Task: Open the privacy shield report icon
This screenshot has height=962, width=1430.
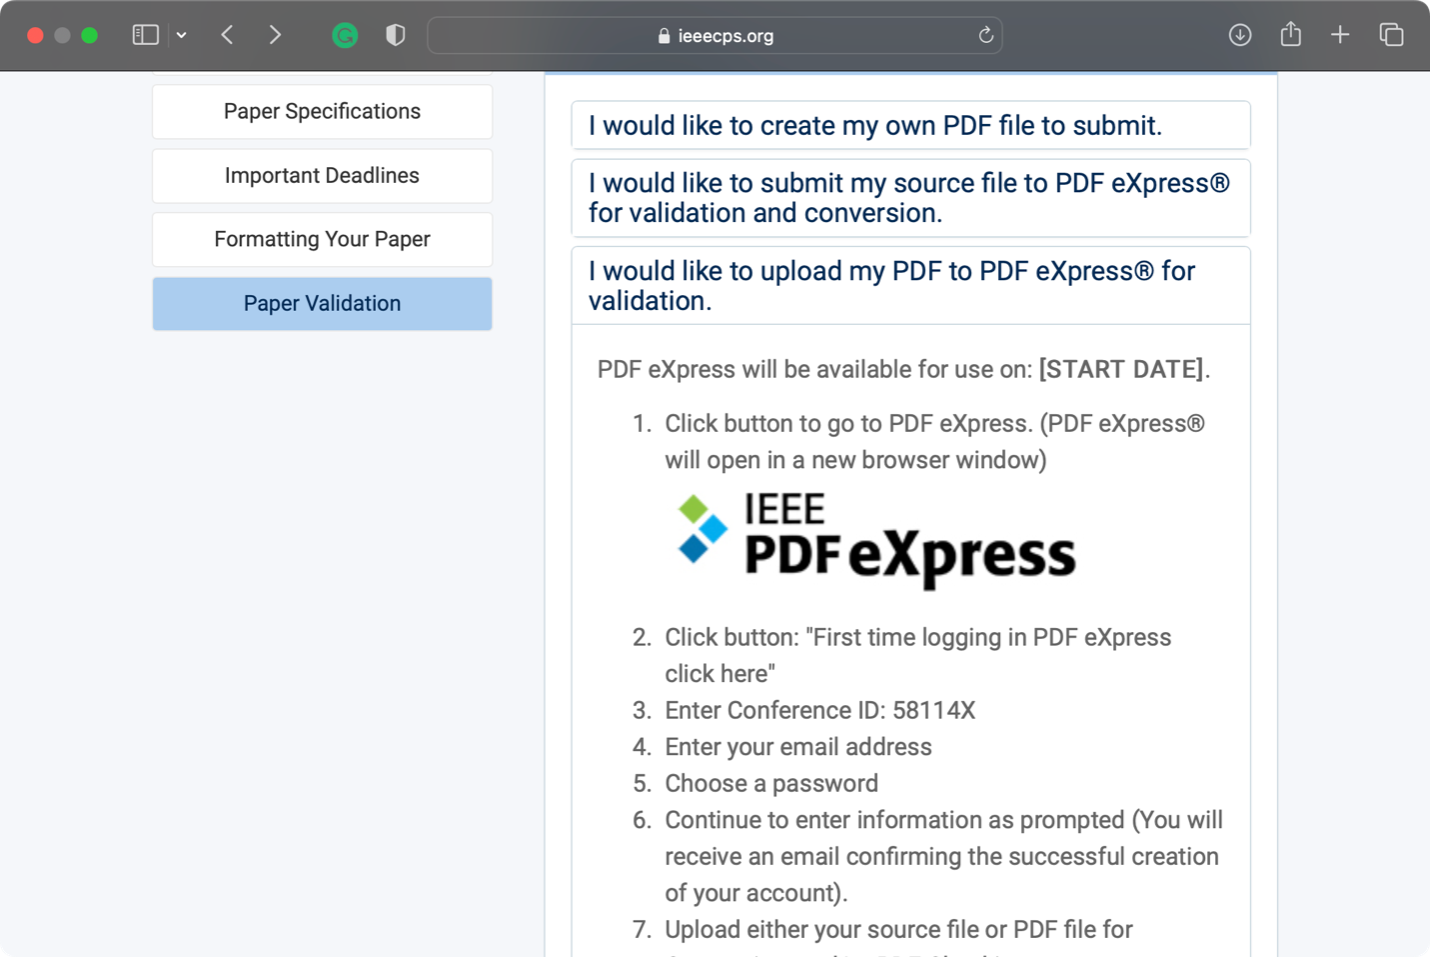Action: point(395,35)
